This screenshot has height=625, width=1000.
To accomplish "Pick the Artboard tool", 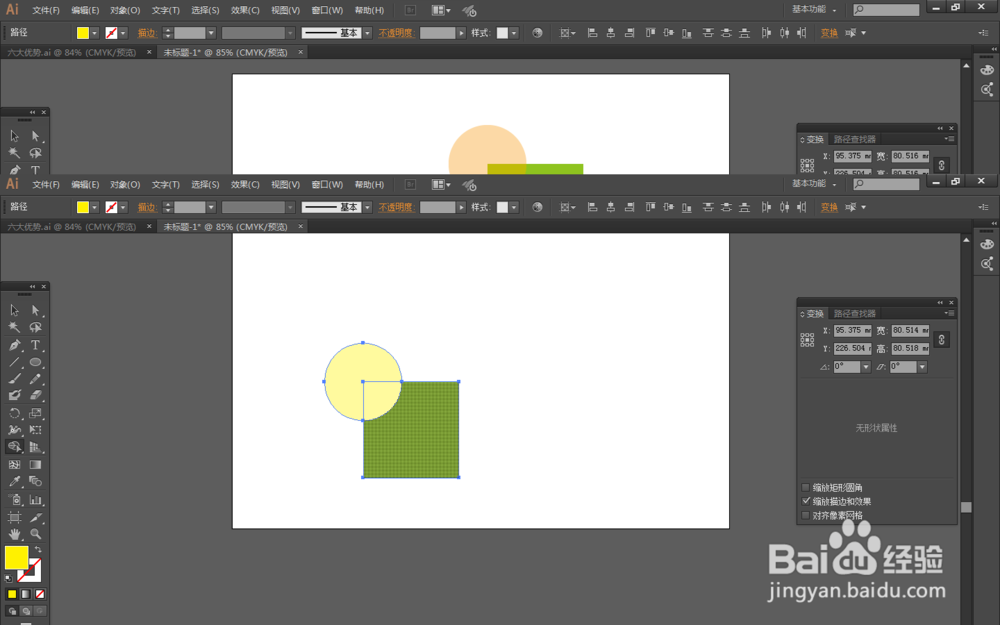I will point(14,517).
